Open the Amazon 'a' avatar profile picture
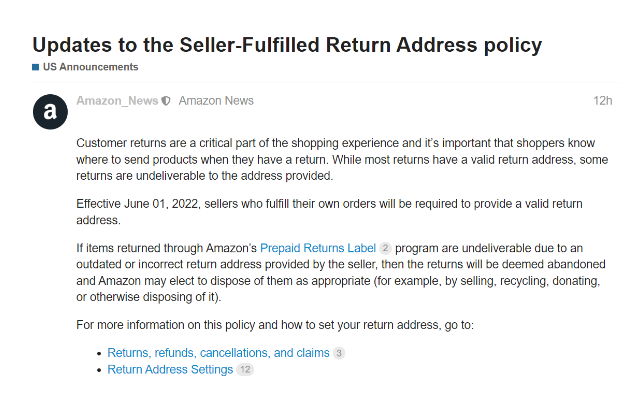The image size is (640, 400). pos(50,112)
